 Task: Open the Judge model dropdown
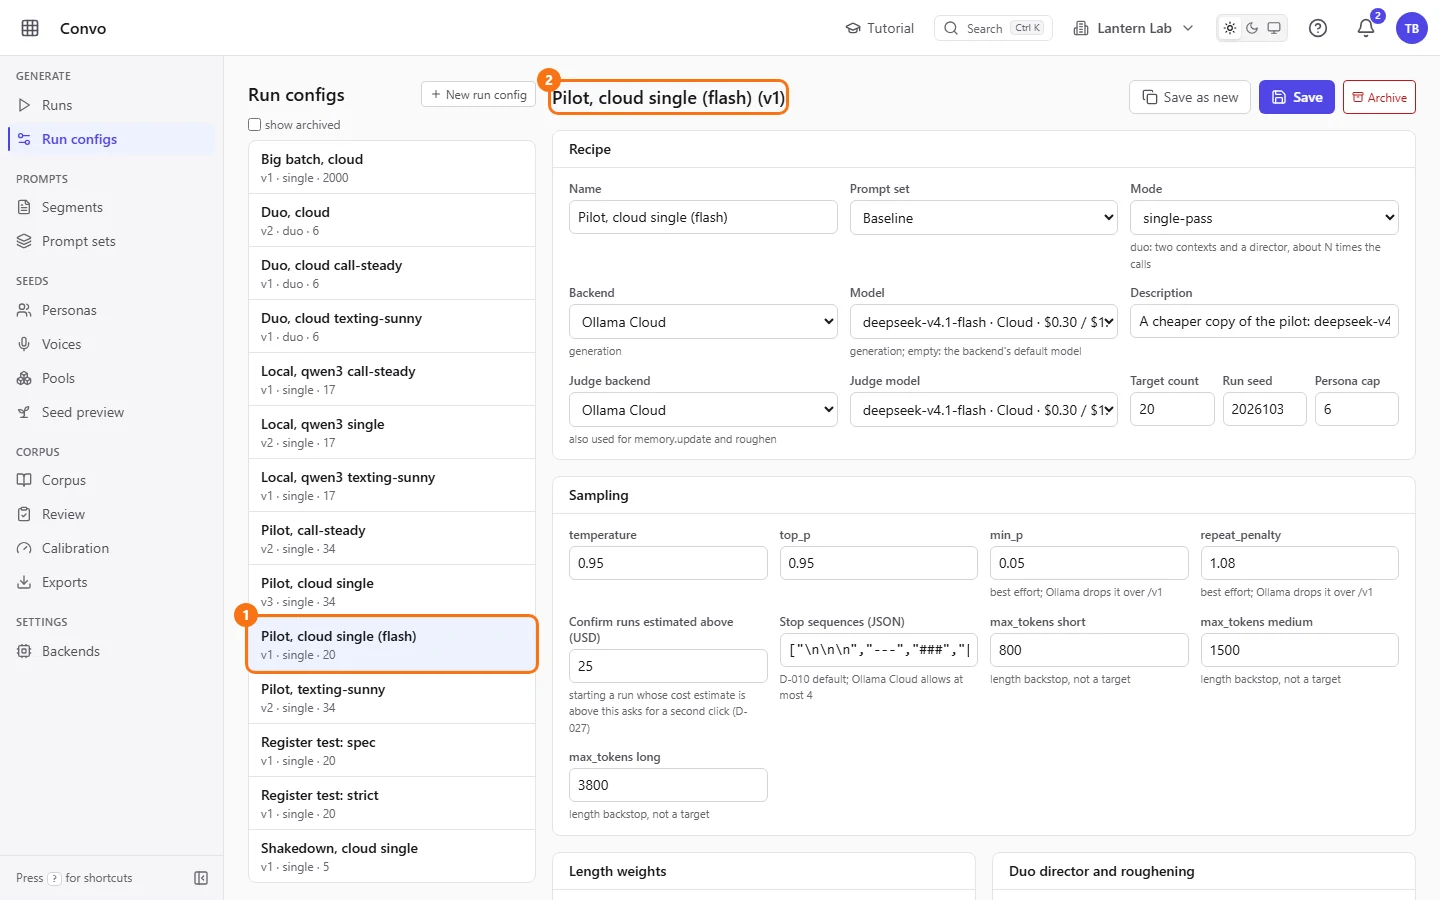pyautogui.click(x=984, y=410)
